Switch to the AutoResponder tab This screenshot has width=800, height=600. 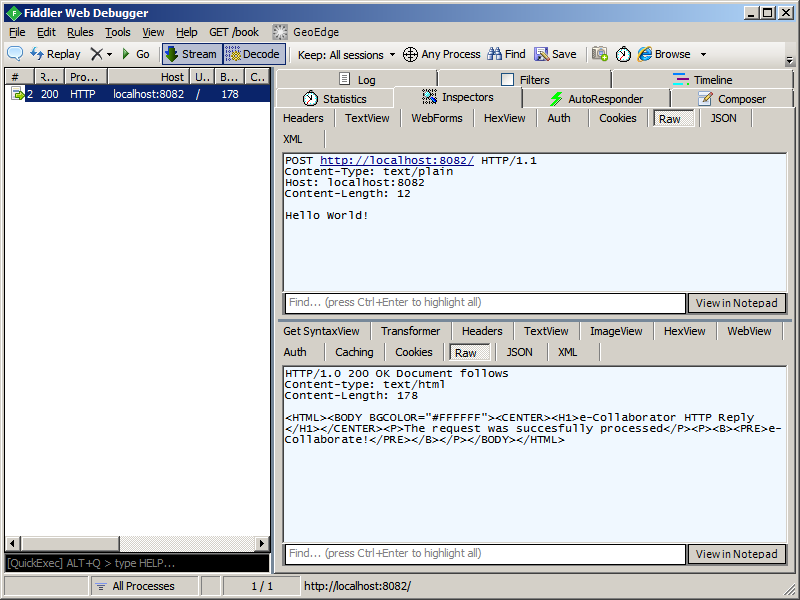[596, 99]
